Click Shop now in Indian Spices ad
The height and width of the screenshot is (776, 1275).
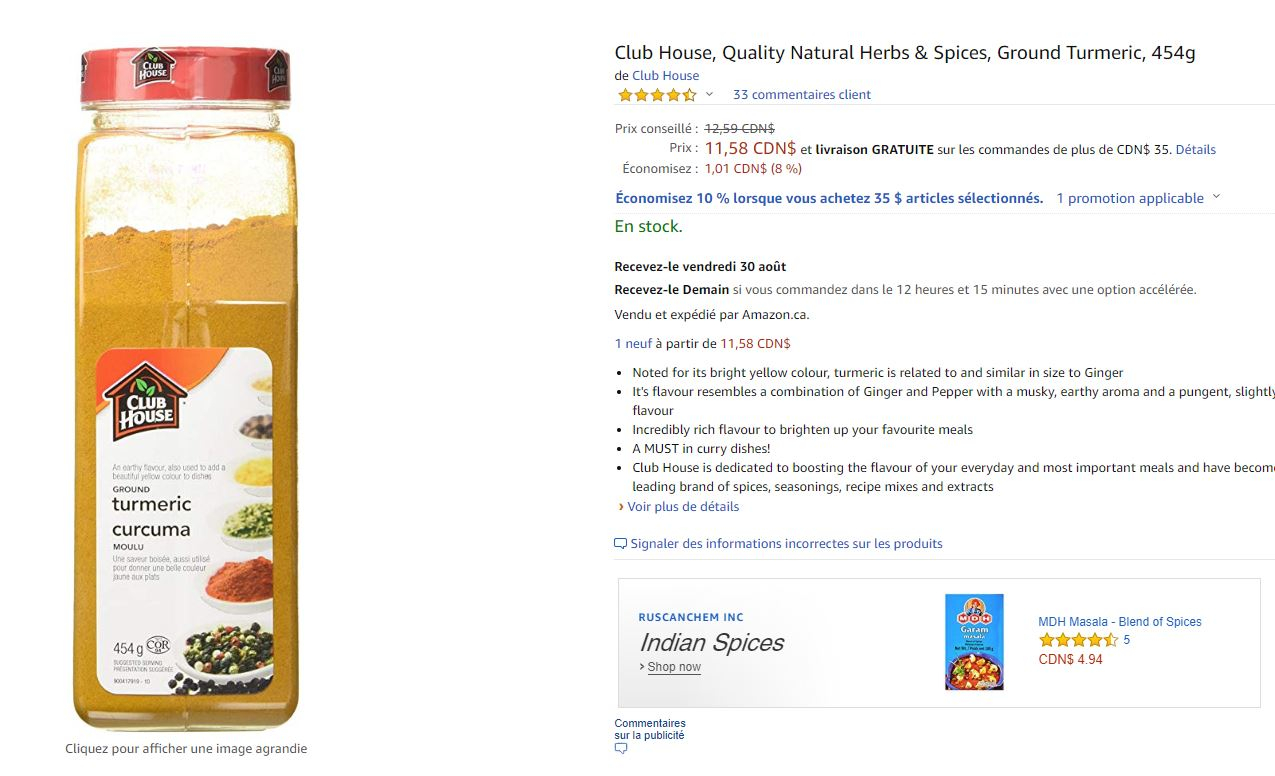[x=674, y=667]
